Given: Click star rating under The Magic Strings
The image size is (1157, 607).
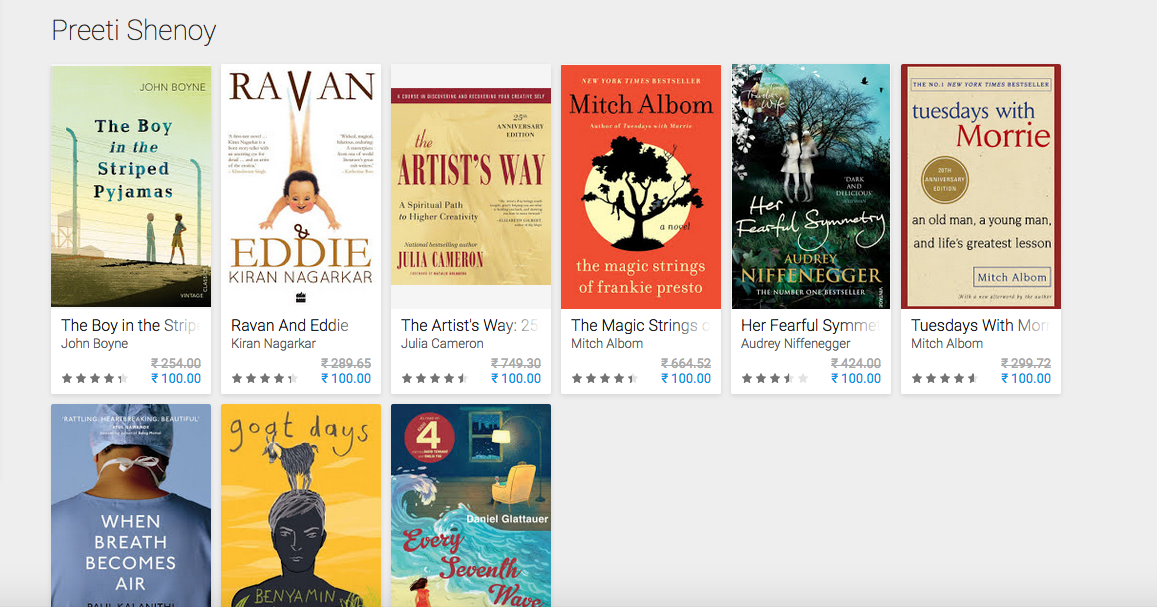Looking at the screenshot, I should (605, 378).
